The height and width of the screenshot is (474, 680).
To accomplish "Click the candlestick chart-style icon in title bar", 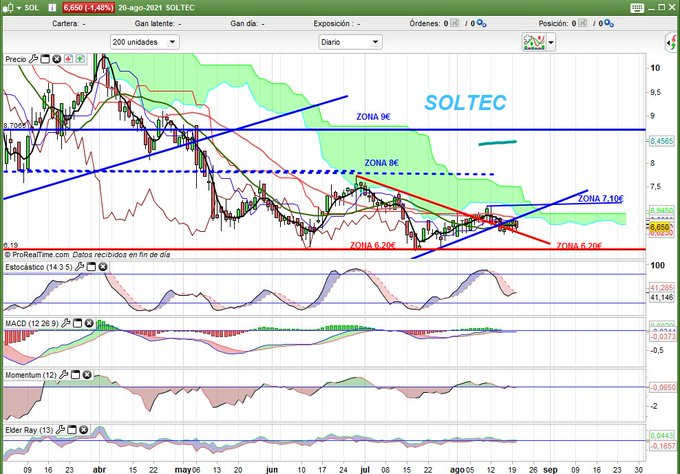I will pos(9,7).
